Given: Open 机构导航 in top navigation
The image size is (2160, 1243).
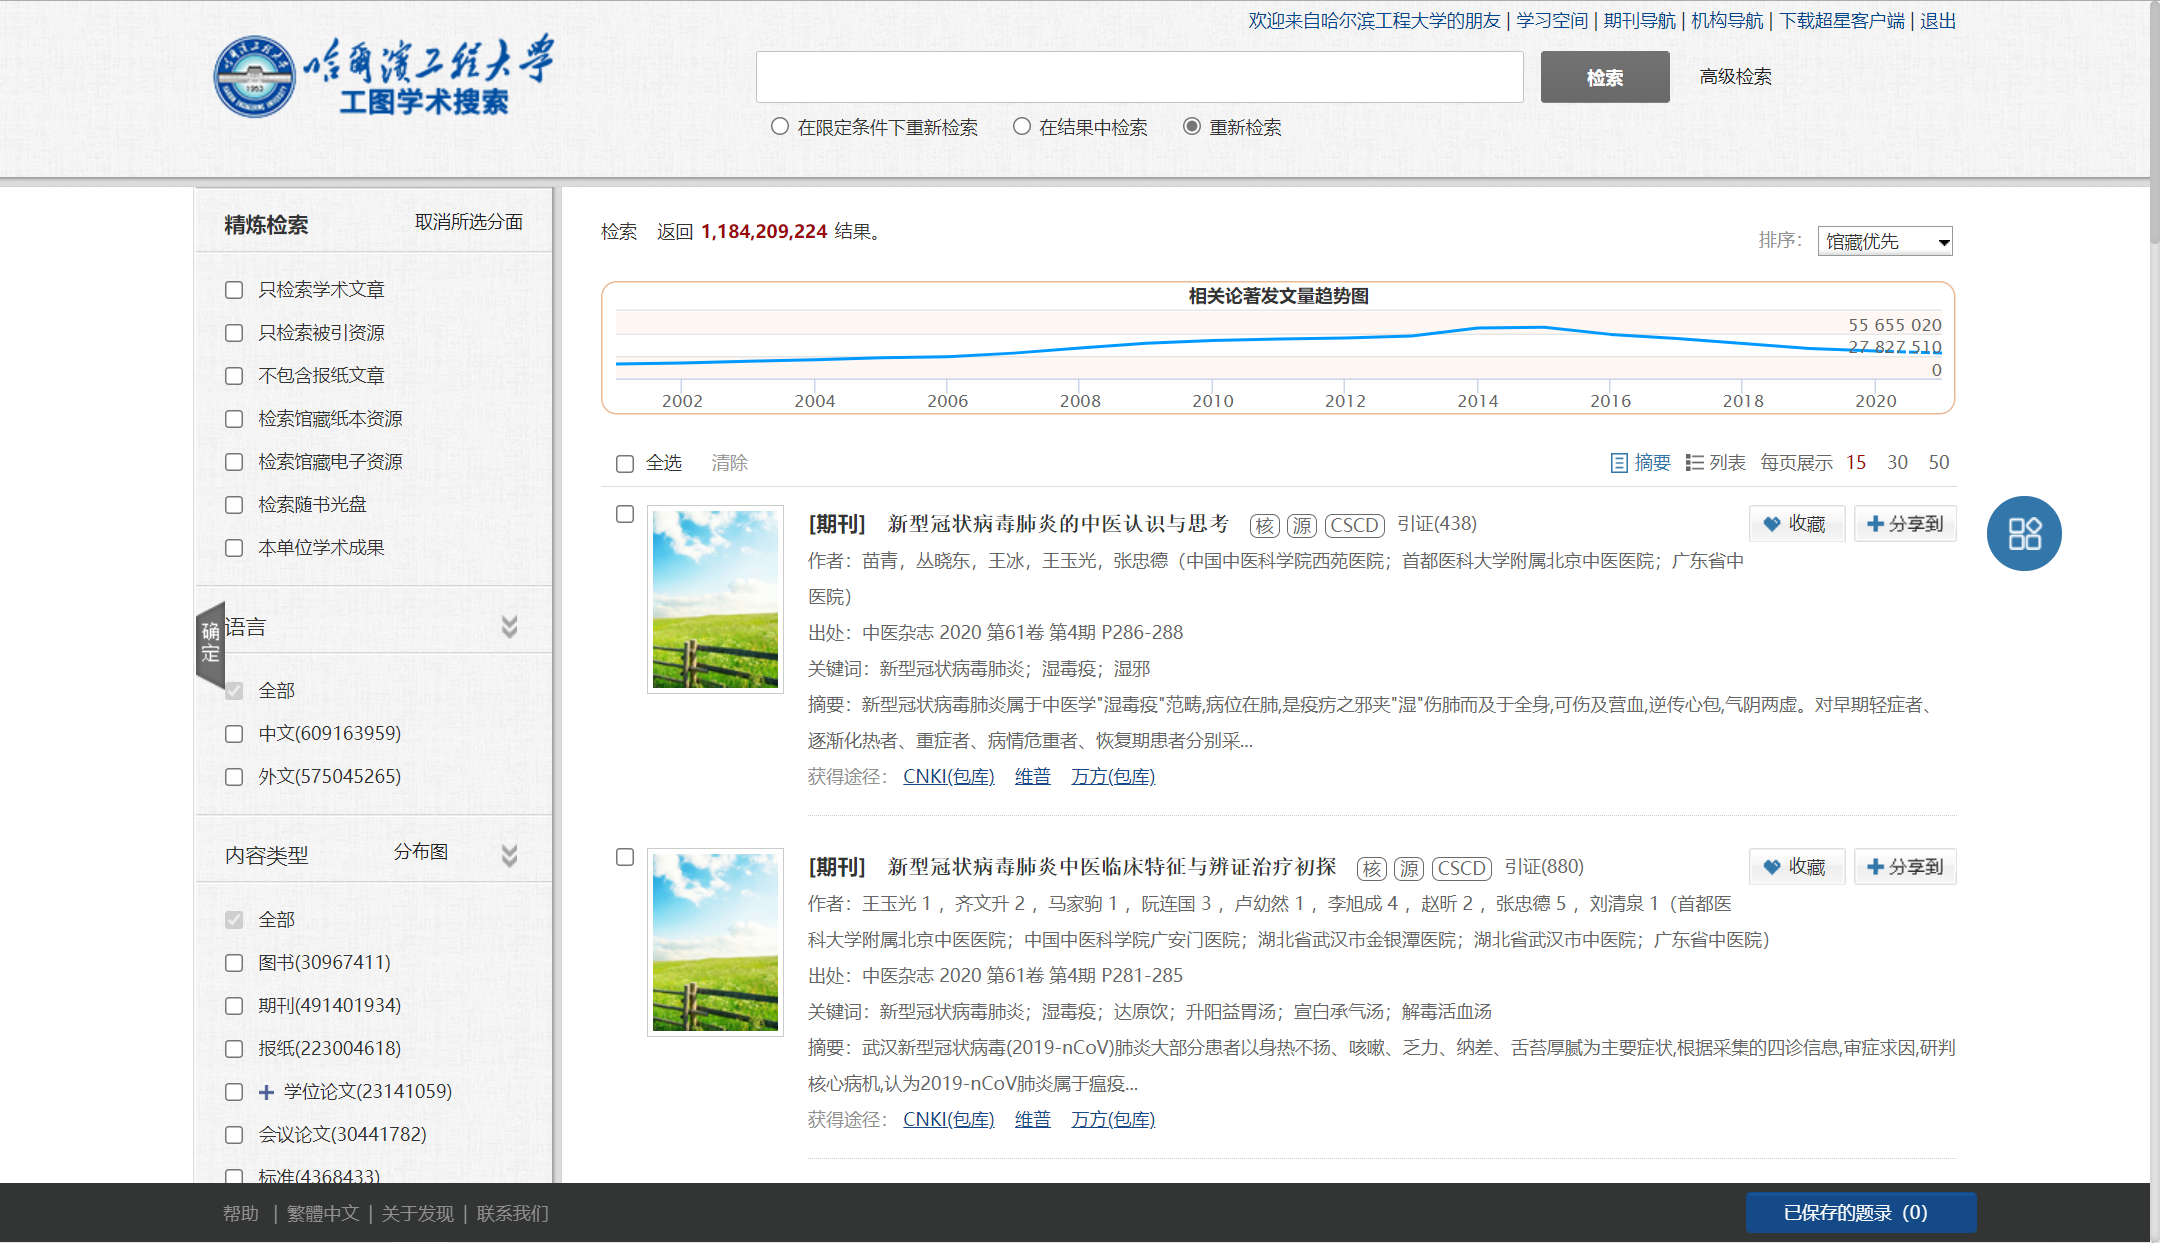Looking at the screenshot, I should coord(1727,21).
